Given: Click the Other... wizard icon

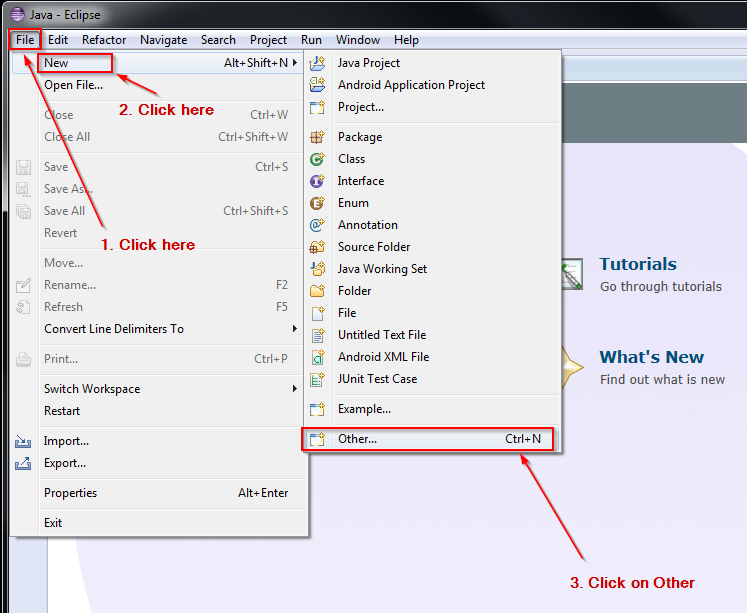Looking at the screenshot, I should [317, 439].
